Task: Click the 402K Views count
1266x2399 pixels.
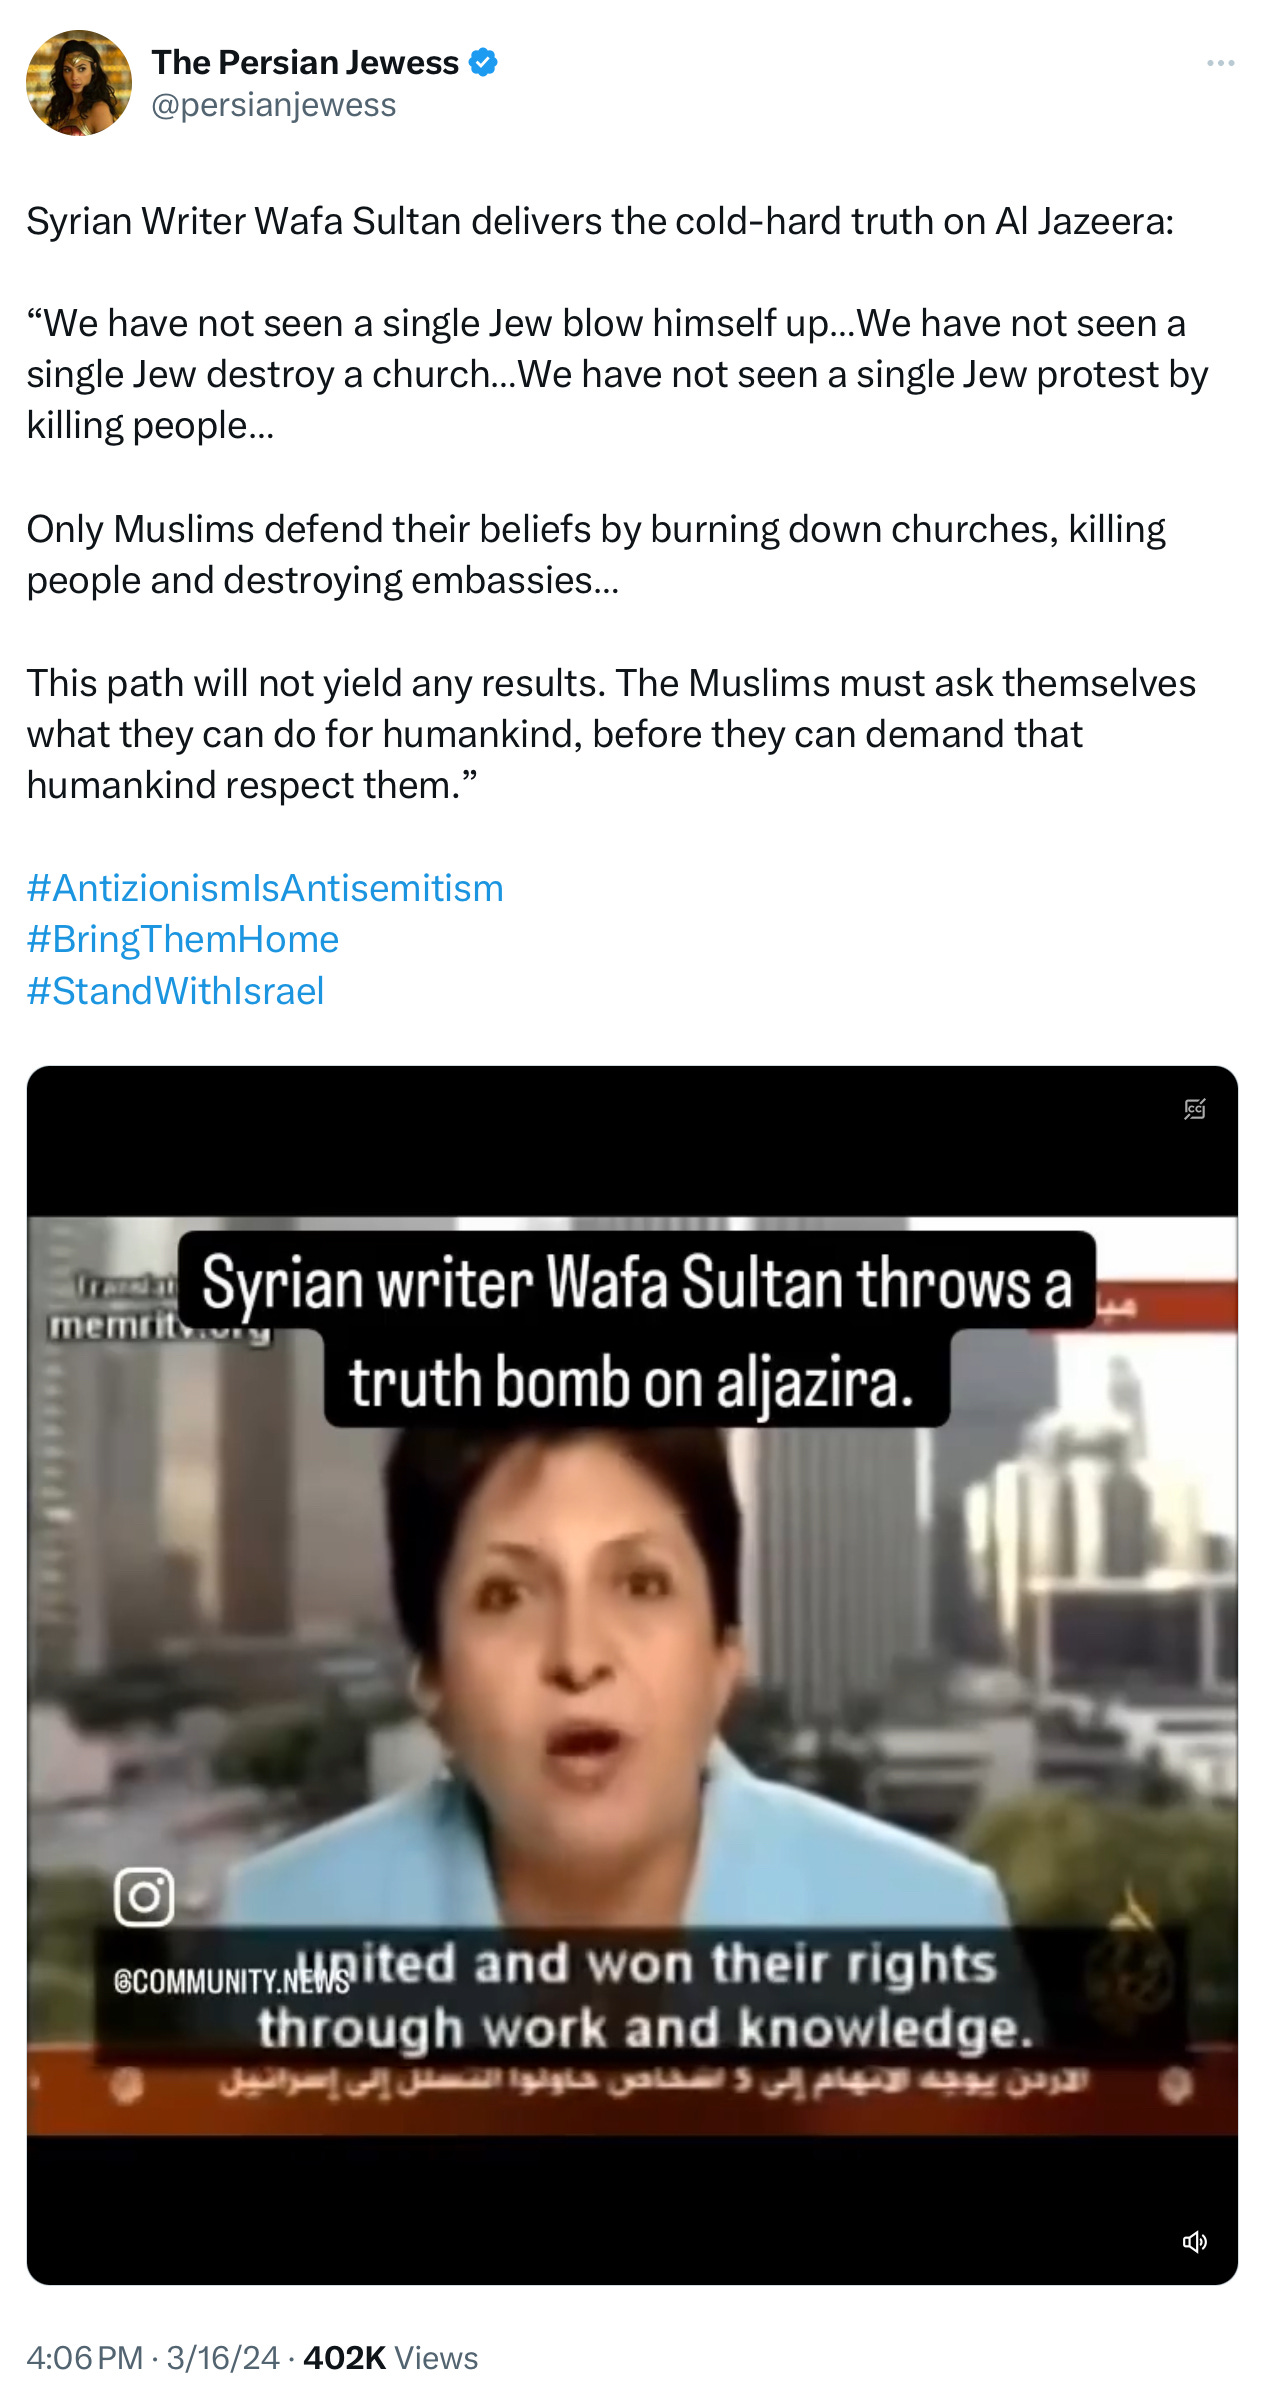Action: 390,2358
